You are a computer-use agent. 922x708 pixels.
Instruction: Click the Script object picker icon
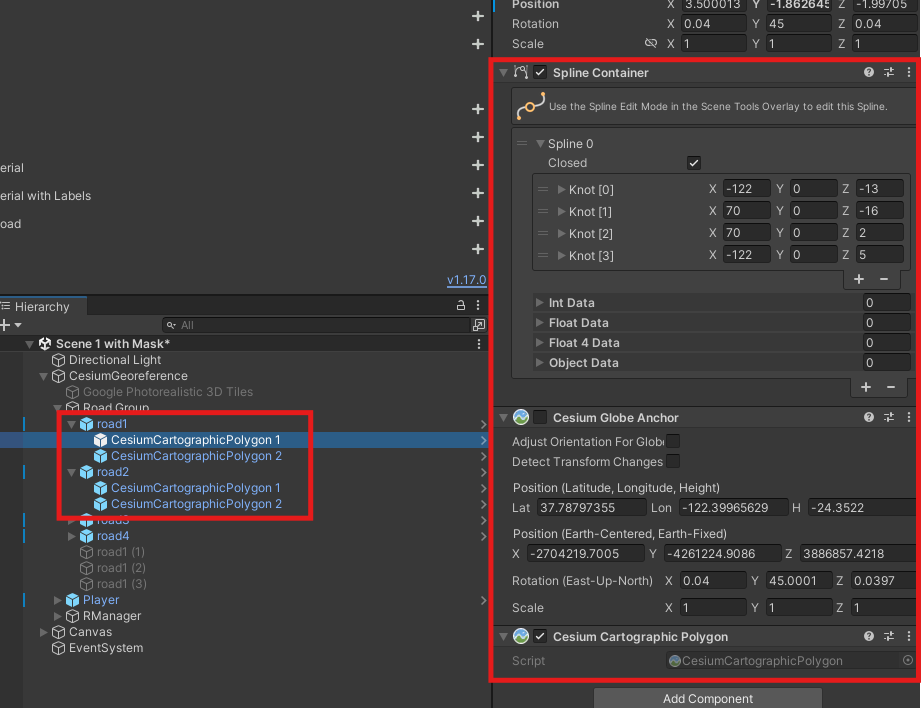tap(908, 660)
